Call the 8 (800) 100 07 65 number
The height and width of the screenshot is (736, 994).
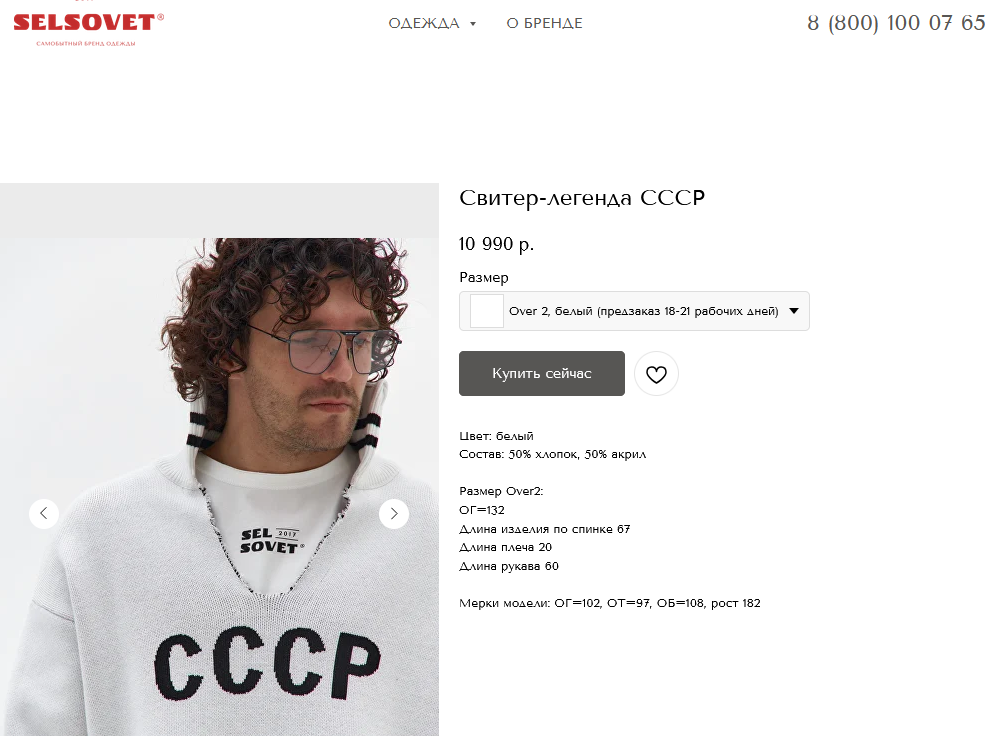896,23
